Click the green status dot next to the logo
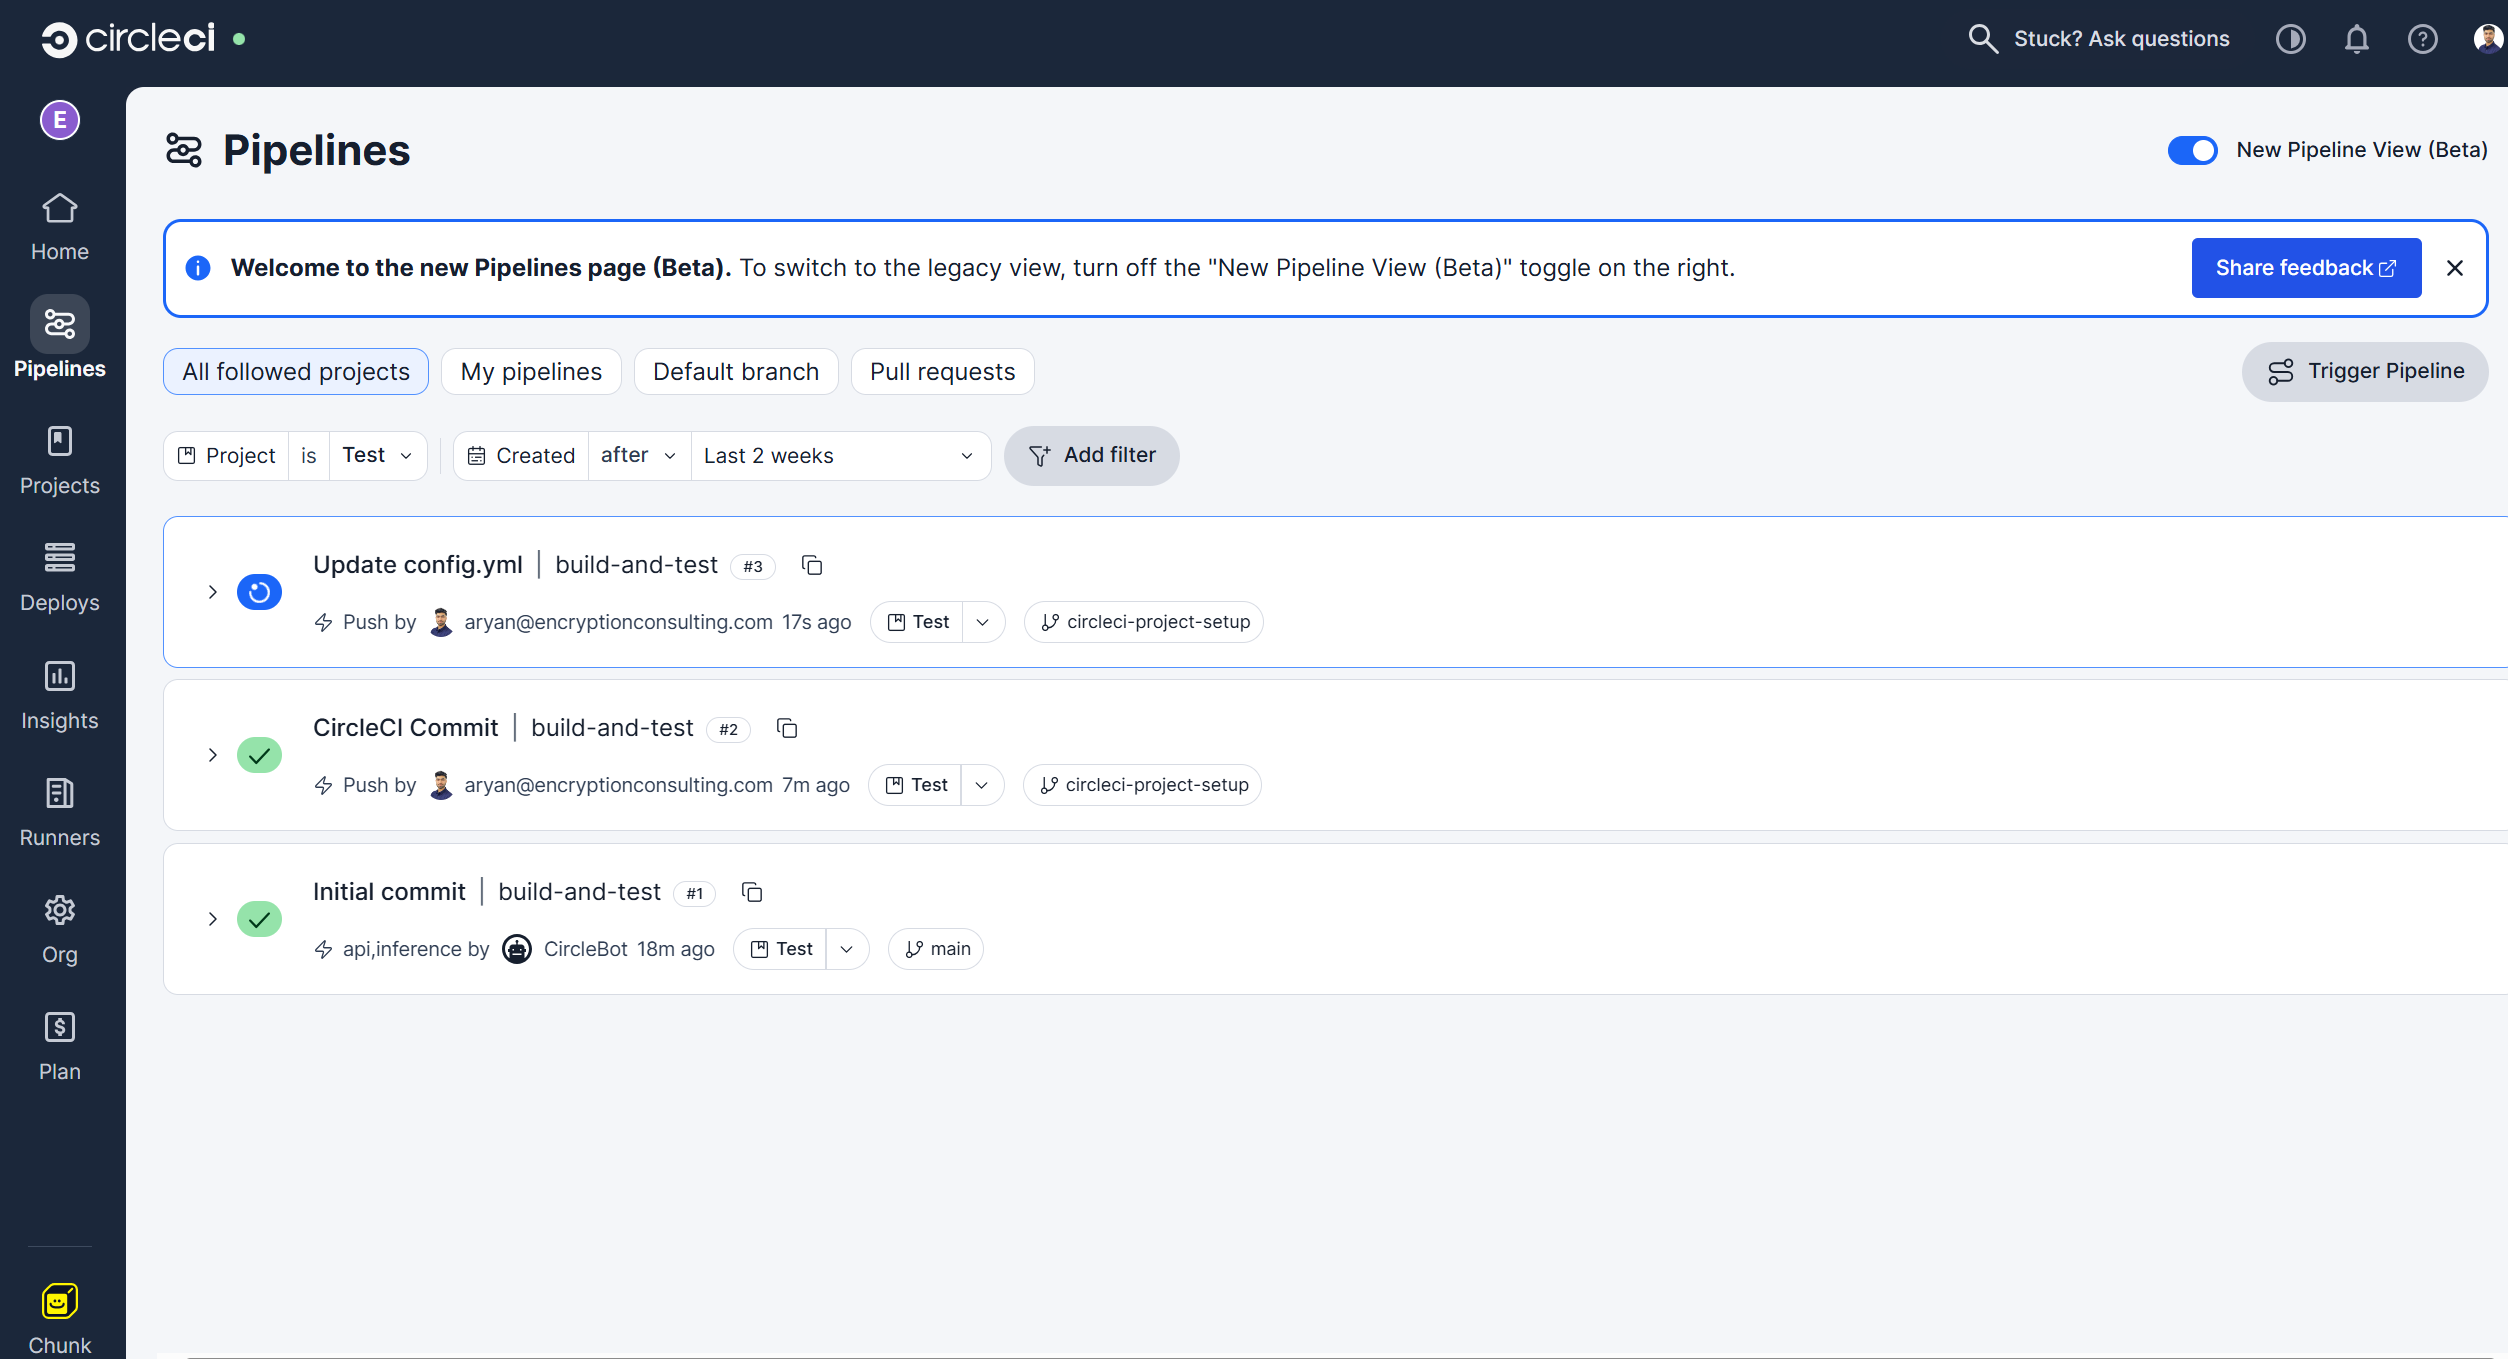Image resolution: width=2508 pixels, height=1359 pixels. [x=239, y=39]
